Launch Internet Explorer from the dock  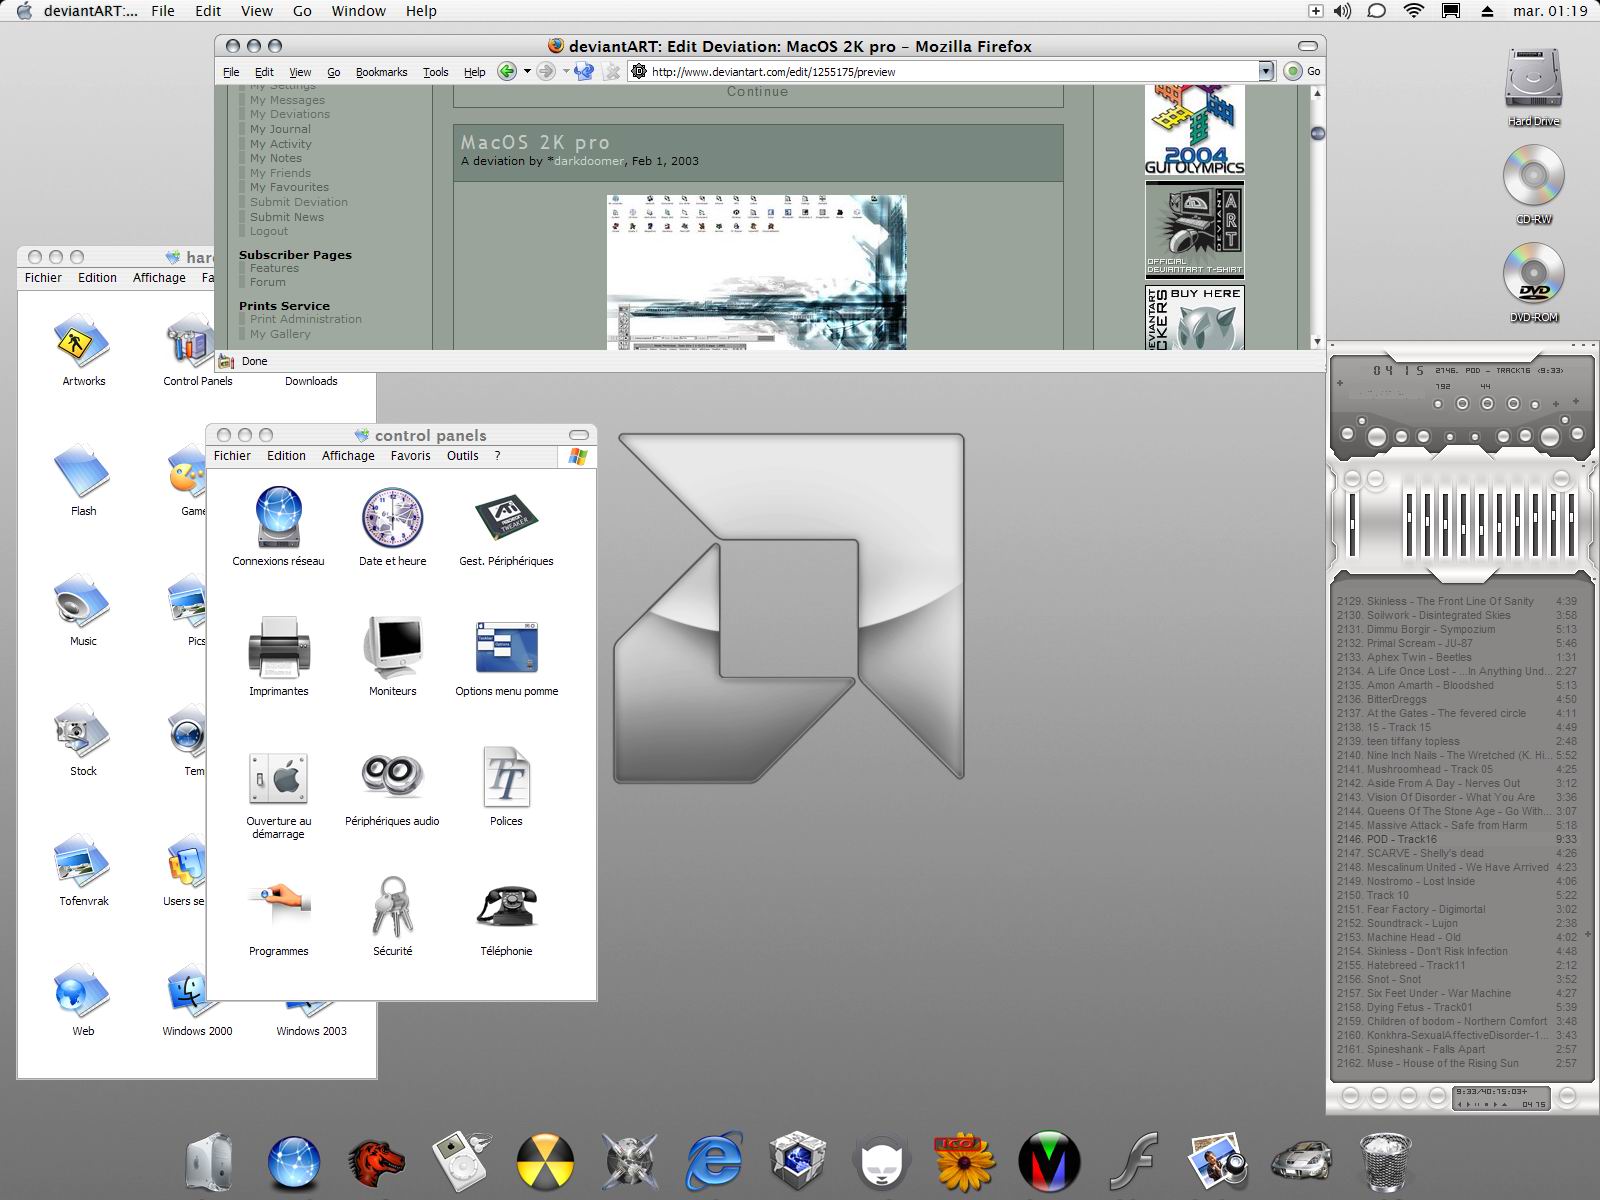(x=713, y=1160)
